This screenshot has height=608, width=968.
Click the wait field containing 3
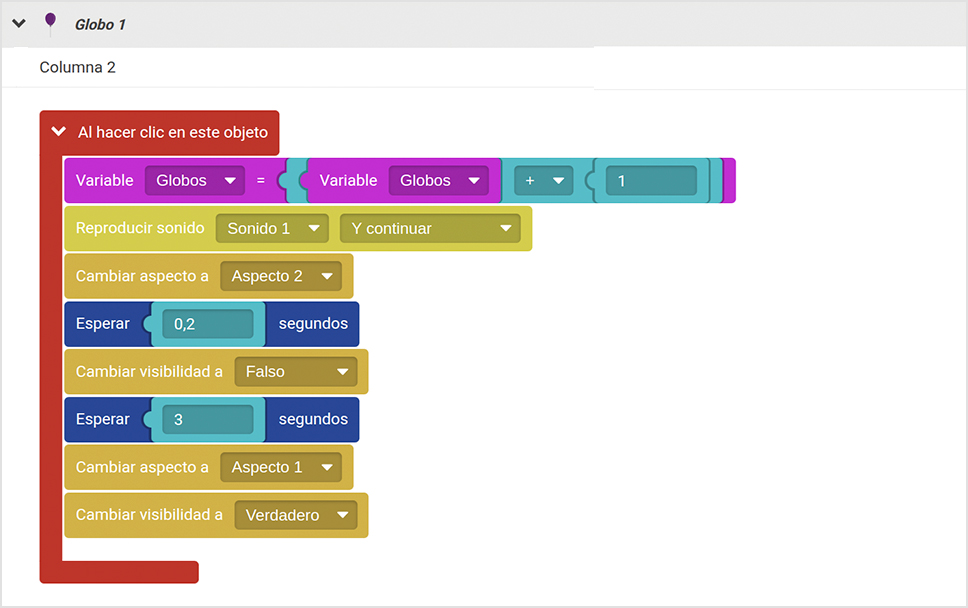click(208, 420)
